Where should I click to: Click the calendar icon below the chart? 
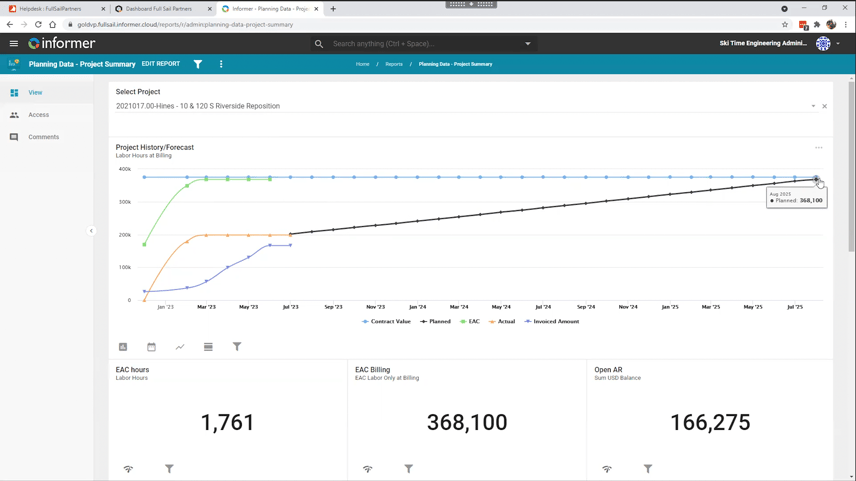point(151,347)
